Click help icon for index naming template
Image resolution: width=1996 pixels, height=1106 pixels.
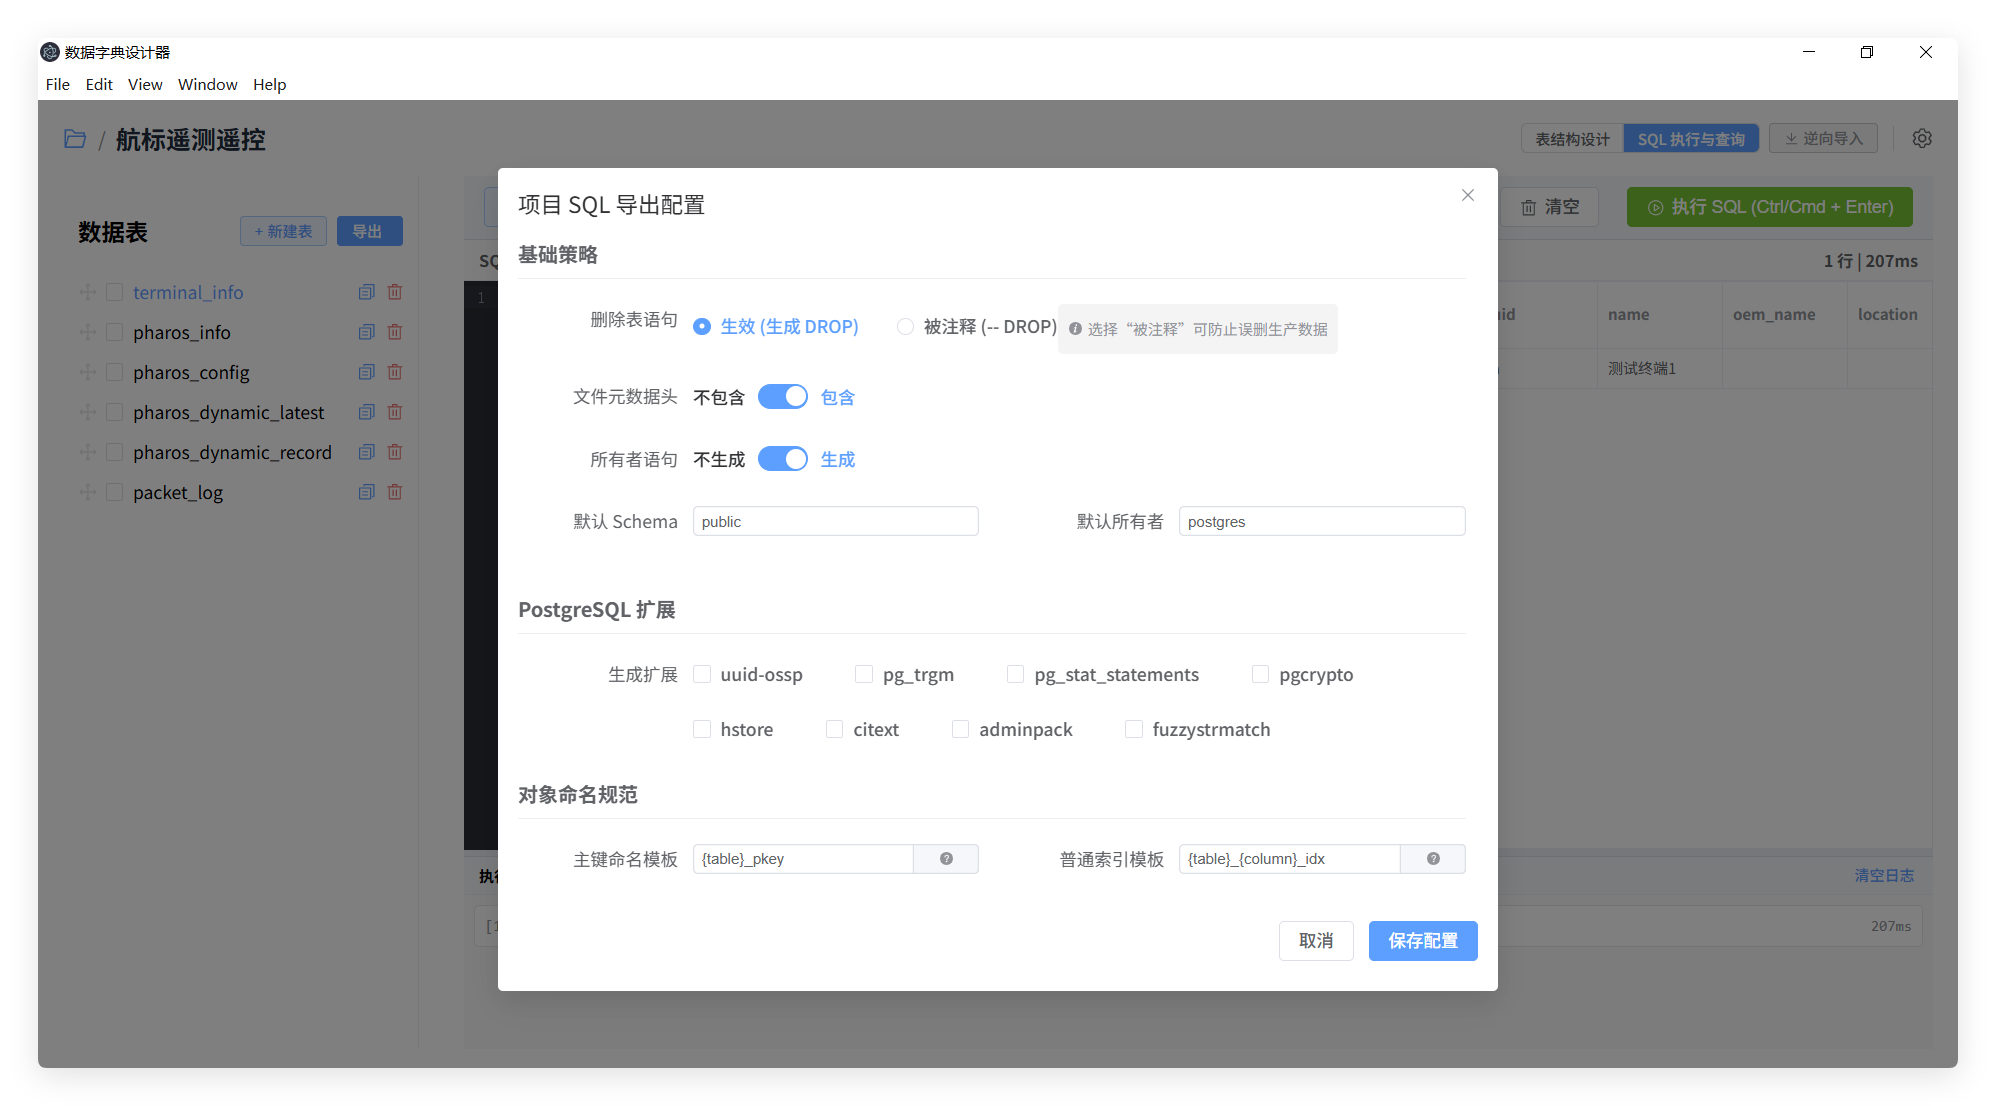pyautogui.click(x=1433, y=859)
